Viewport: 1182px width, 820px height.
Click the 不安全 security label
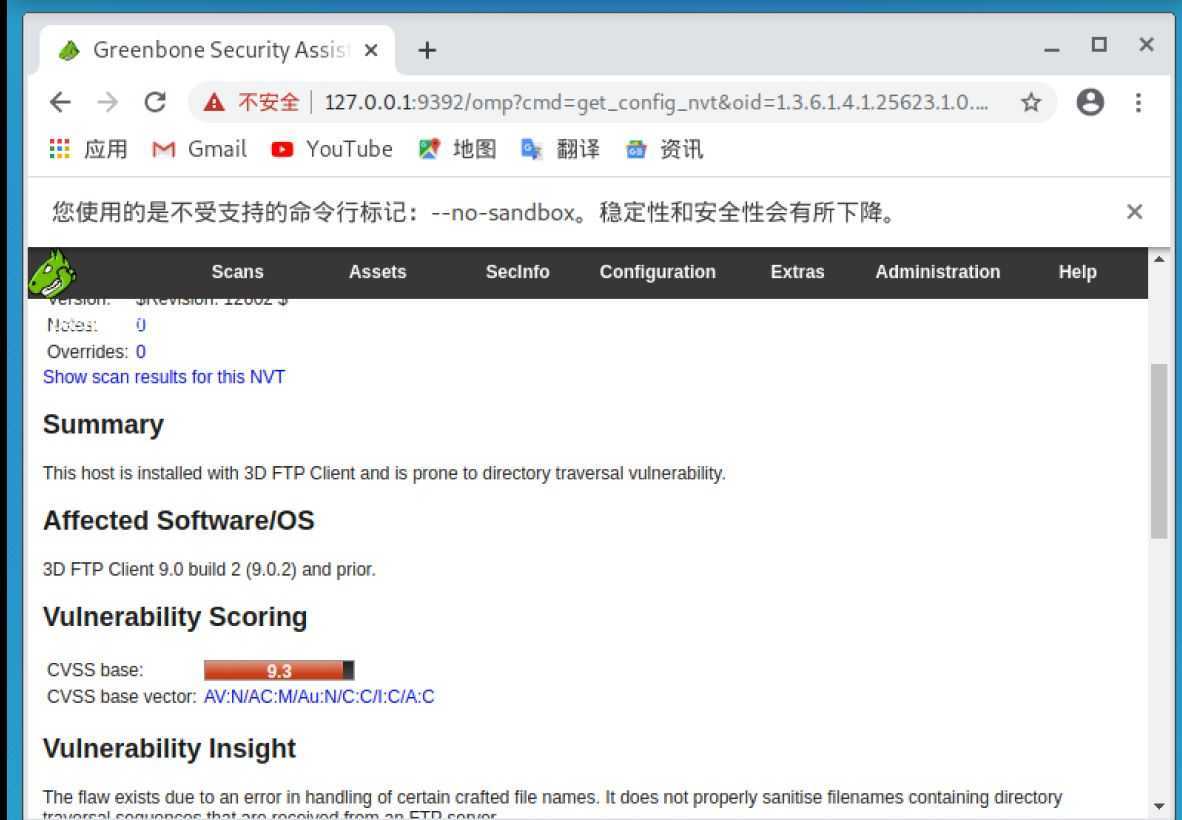[268, 102]
